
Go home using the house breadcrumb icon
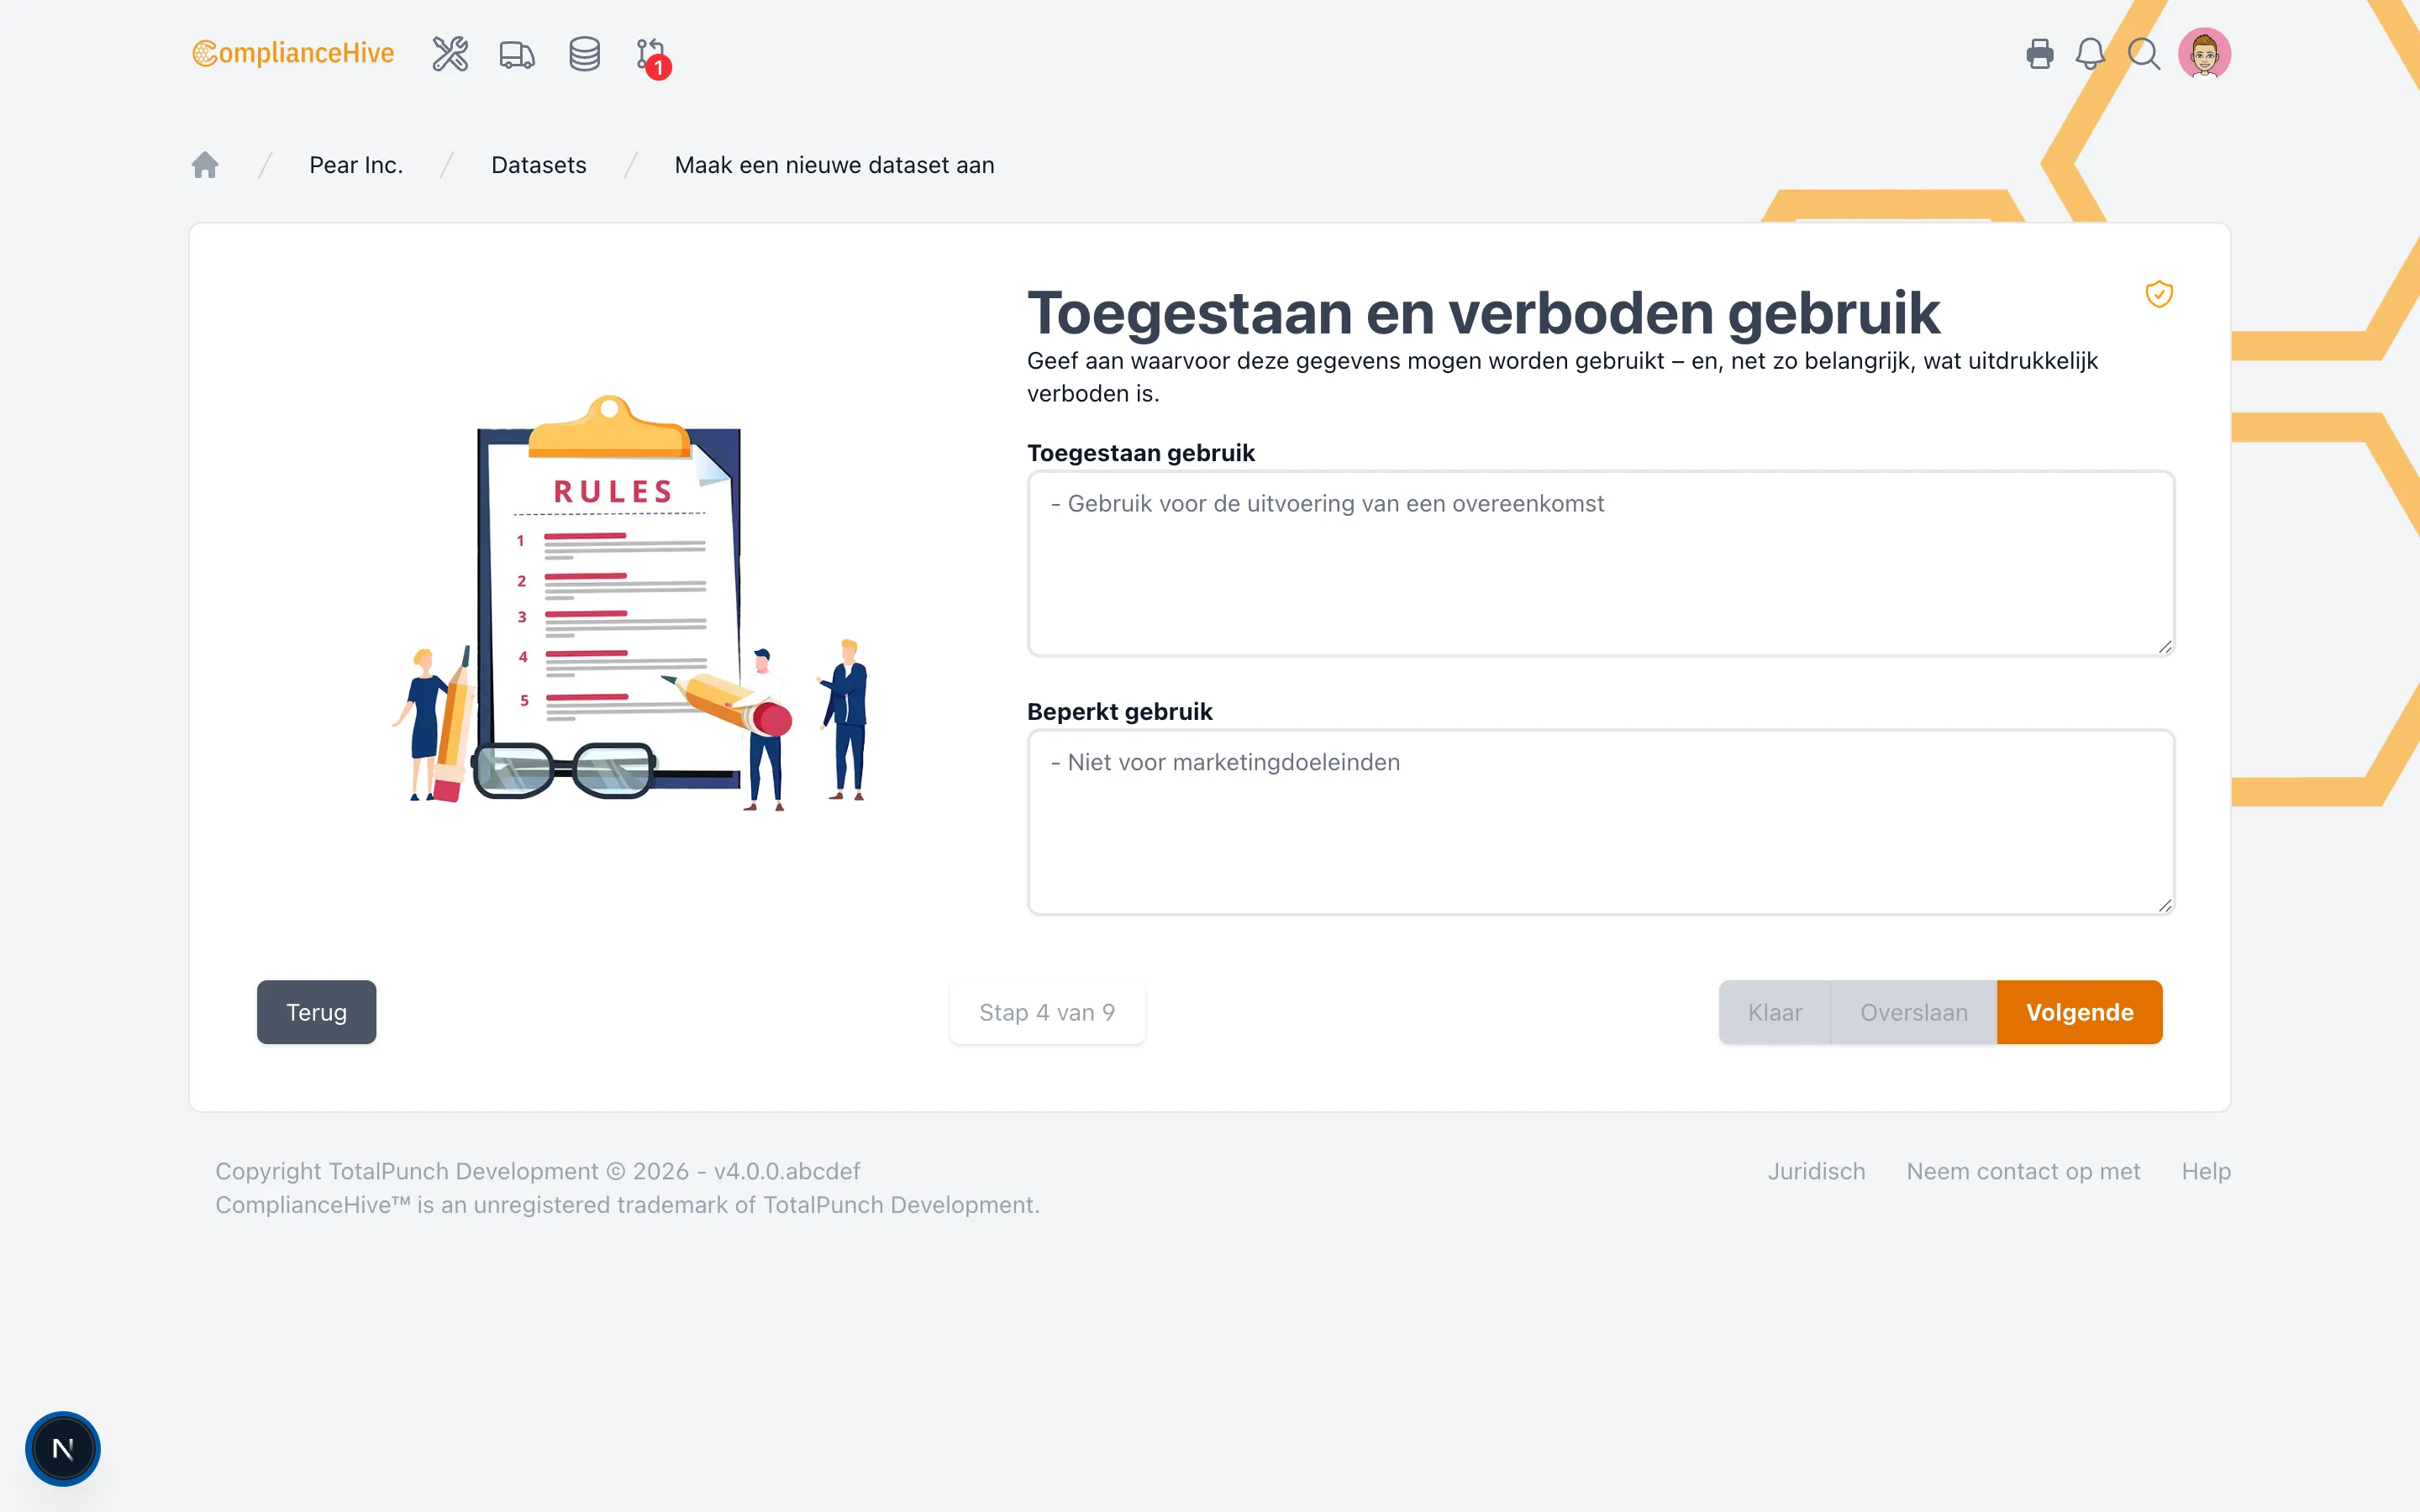[205, 164]
